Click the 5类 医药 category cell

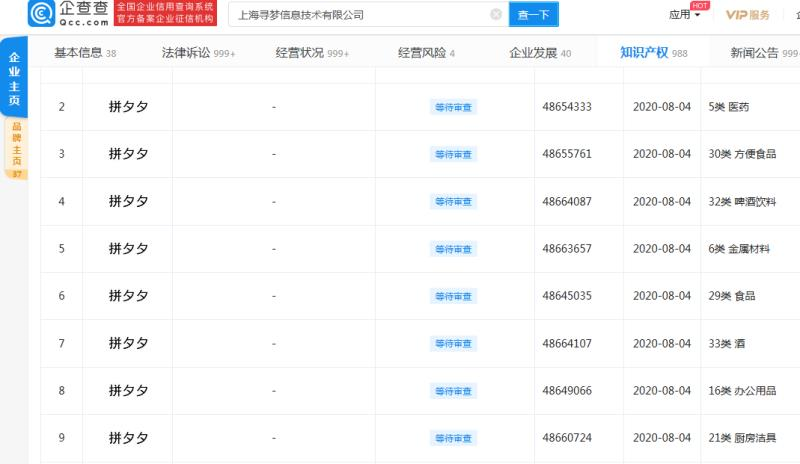pos(729,107)
